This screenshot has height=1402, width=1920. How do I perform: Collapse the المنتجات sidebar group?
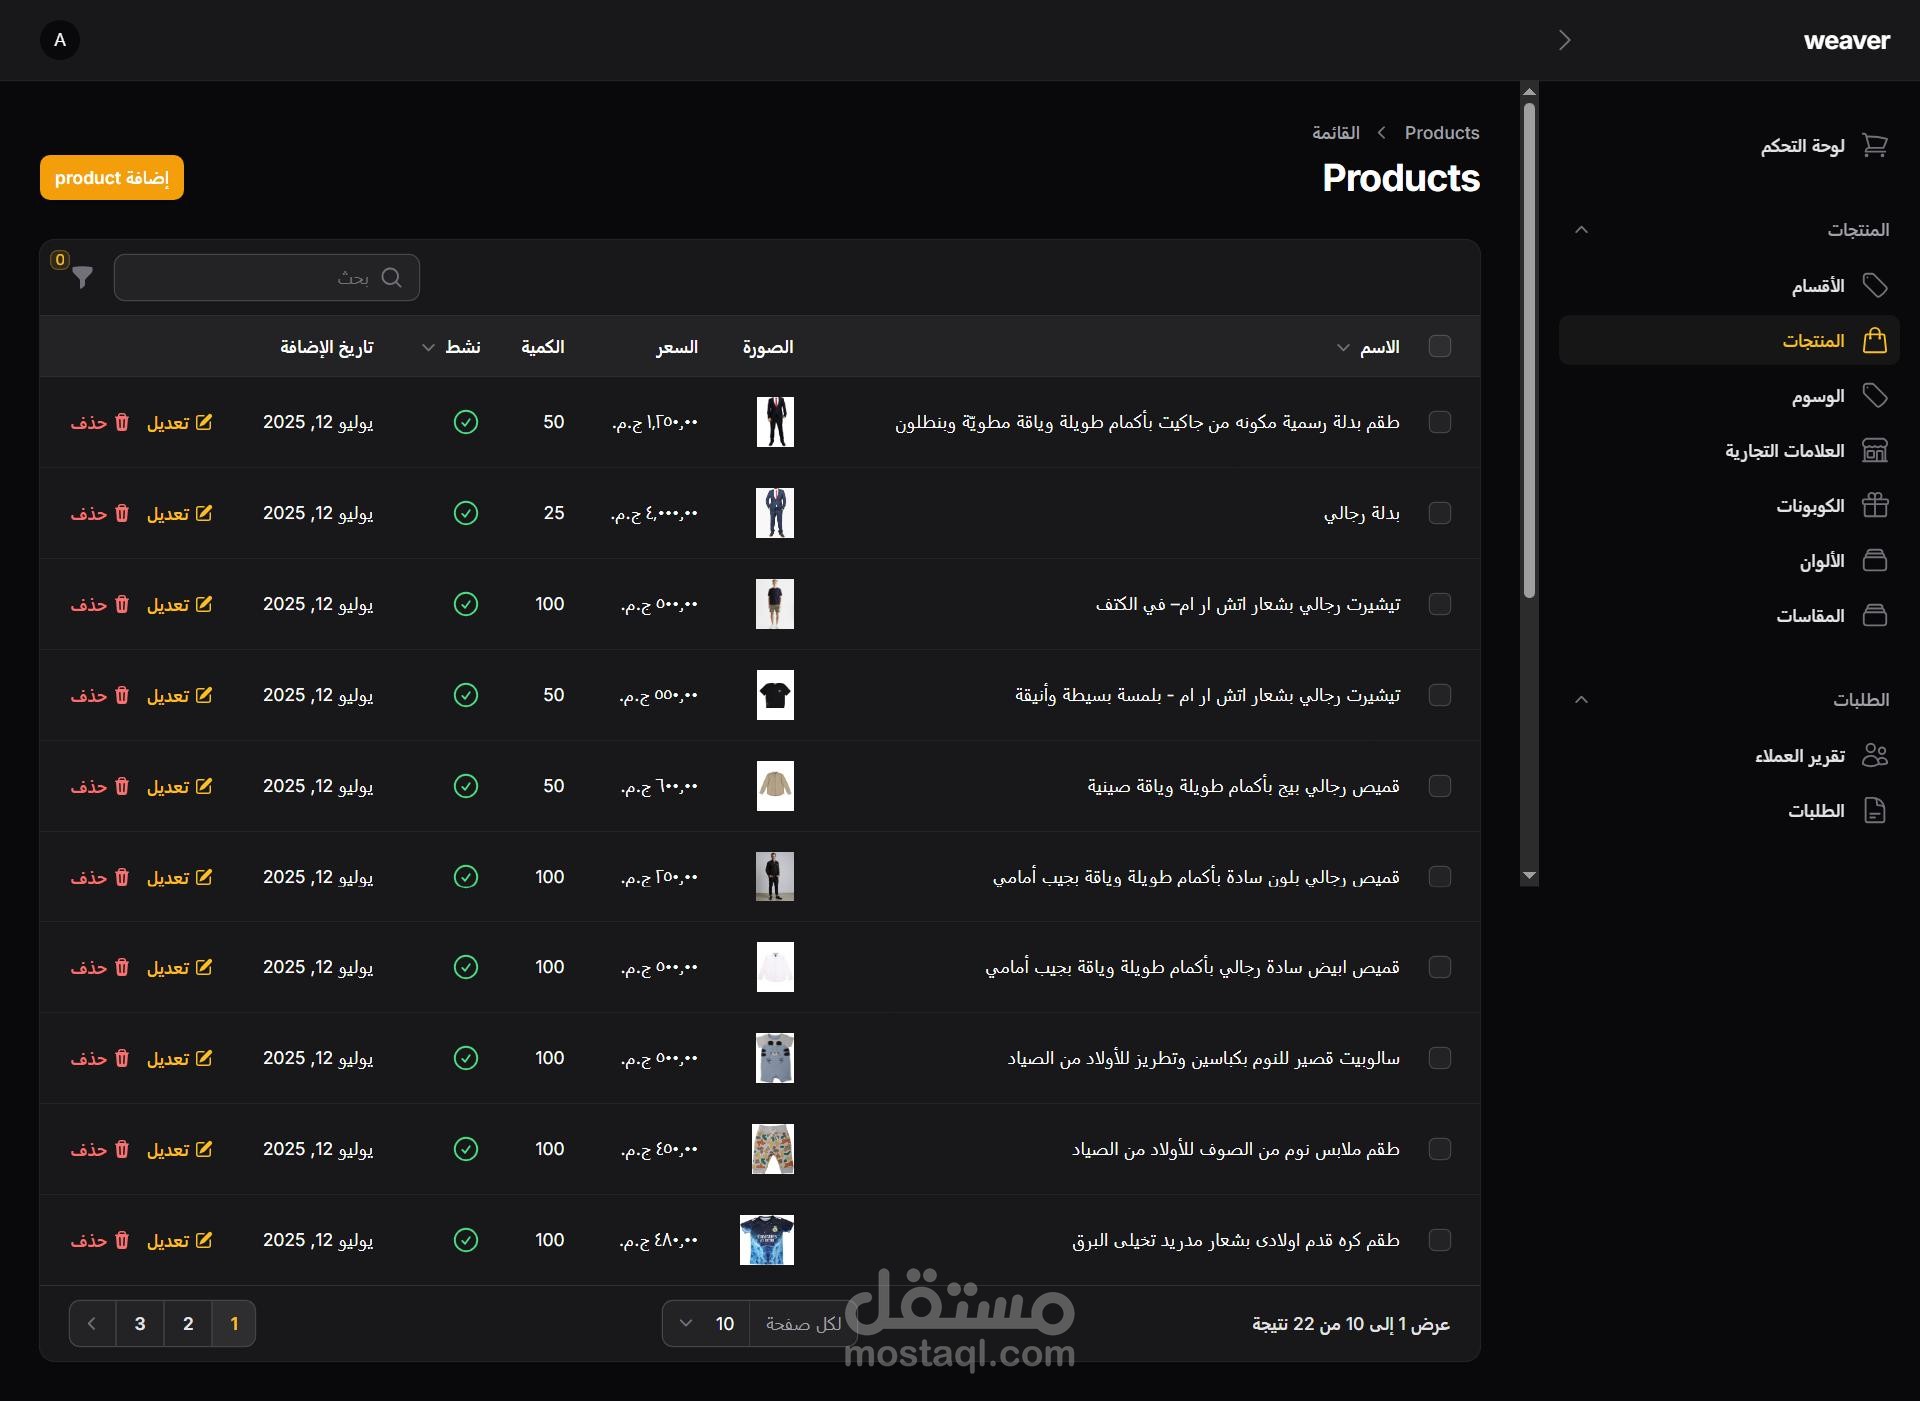coord(1581,230)
